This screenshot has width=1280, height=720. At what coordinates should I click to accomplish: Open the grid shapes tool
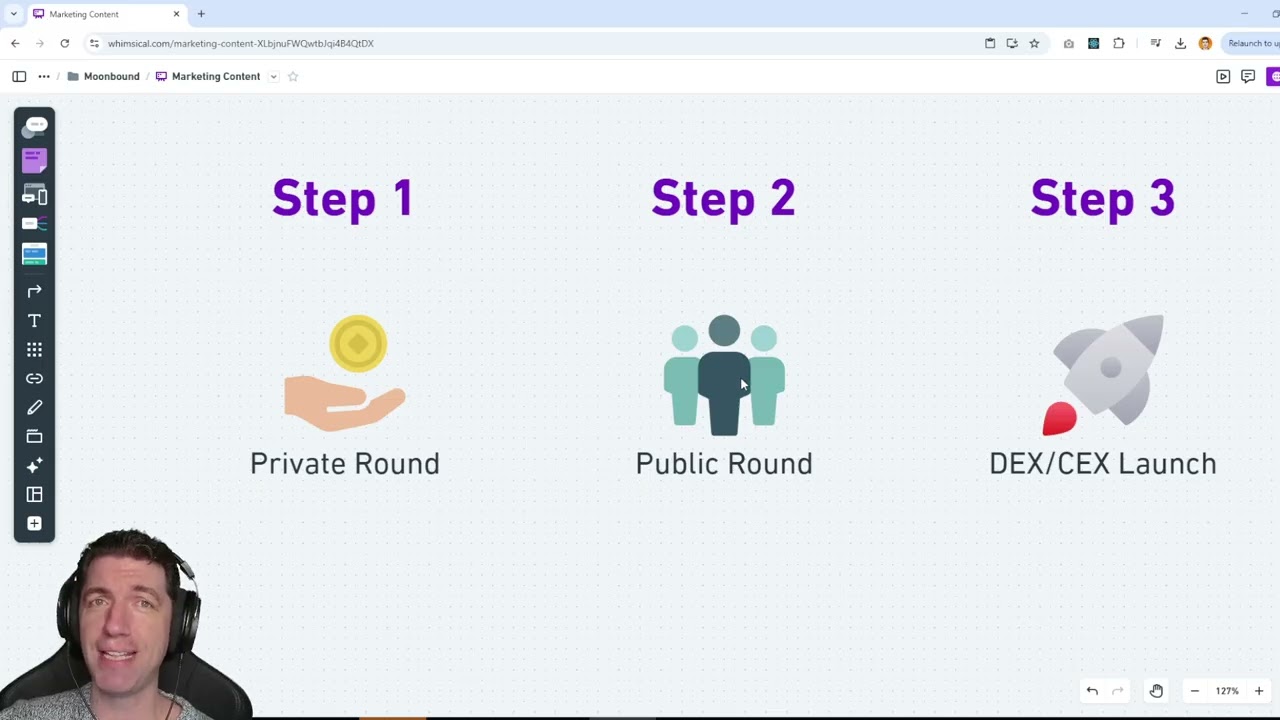(35, 350)
